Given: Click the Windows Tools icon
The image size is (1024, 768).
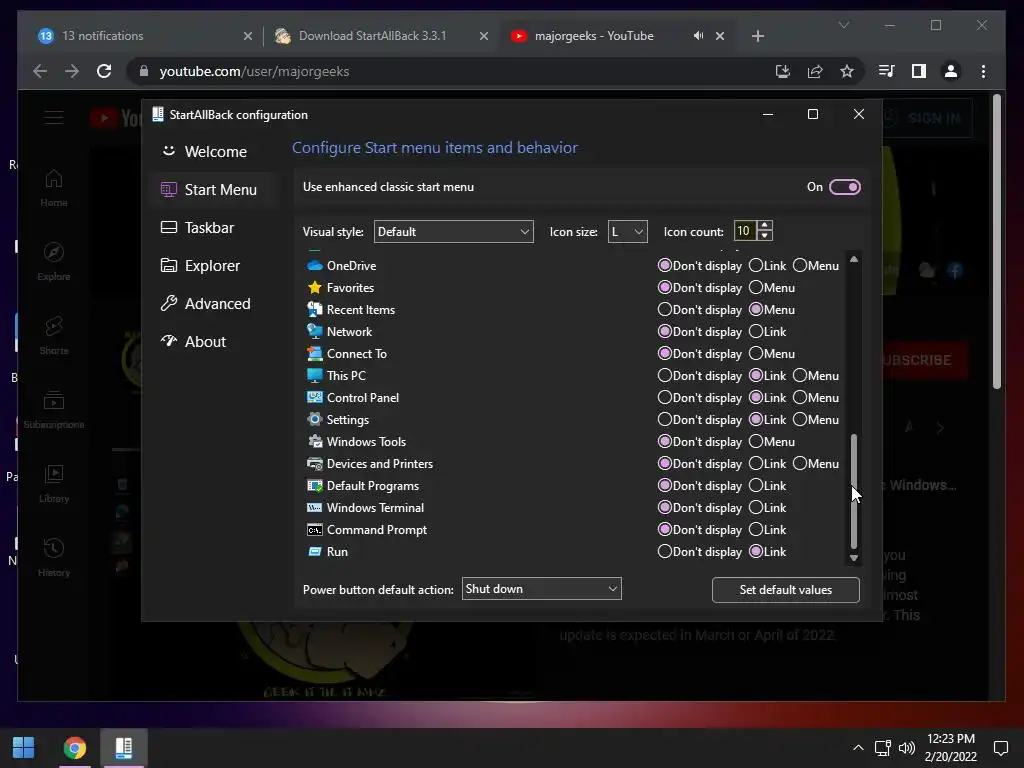Looking at the screenshot, I should coord(315,441).
